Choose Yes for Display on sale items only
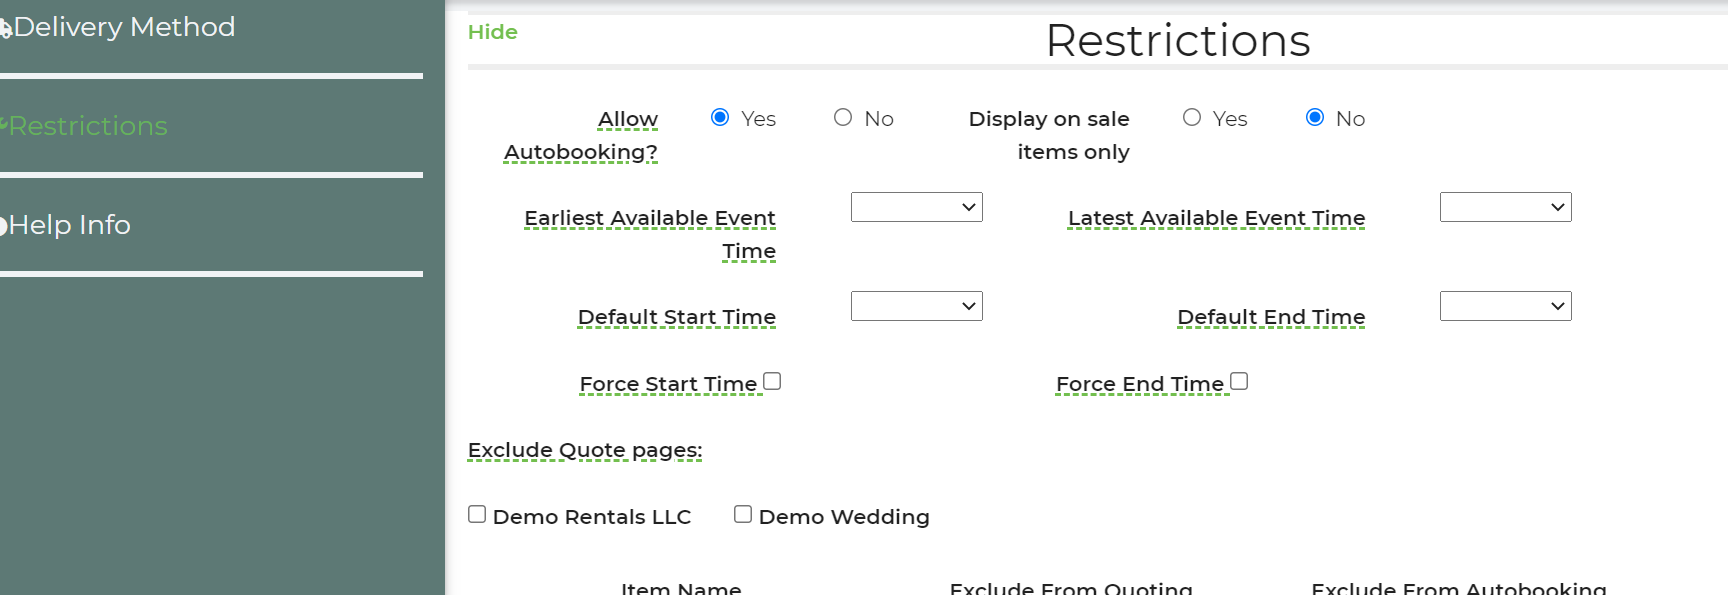1728x595 pixels. [1192, 118]
